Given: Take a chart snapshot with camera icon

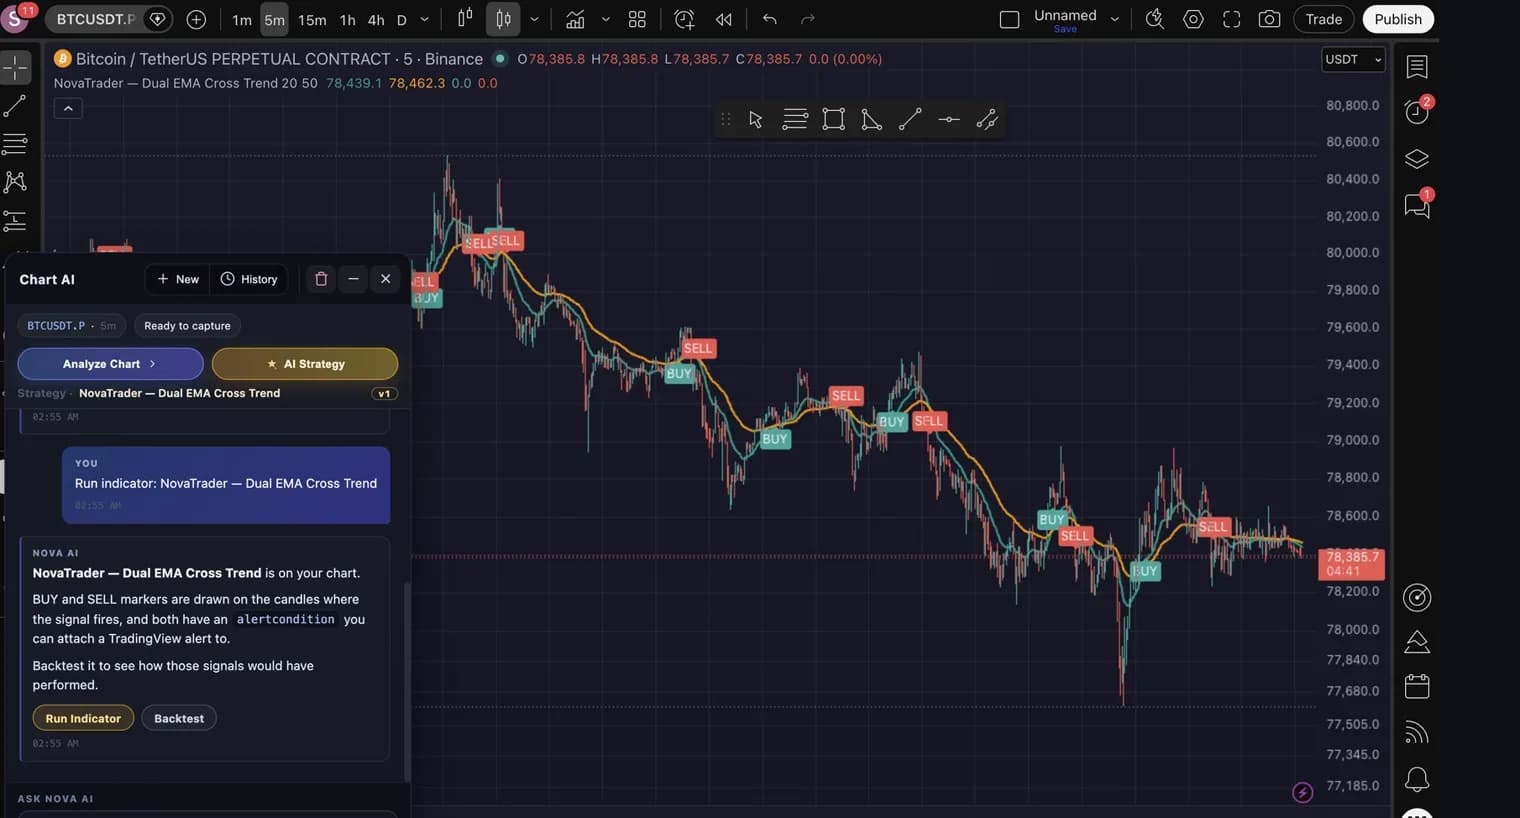Looking at the screenshot, I should point(1269,19).
